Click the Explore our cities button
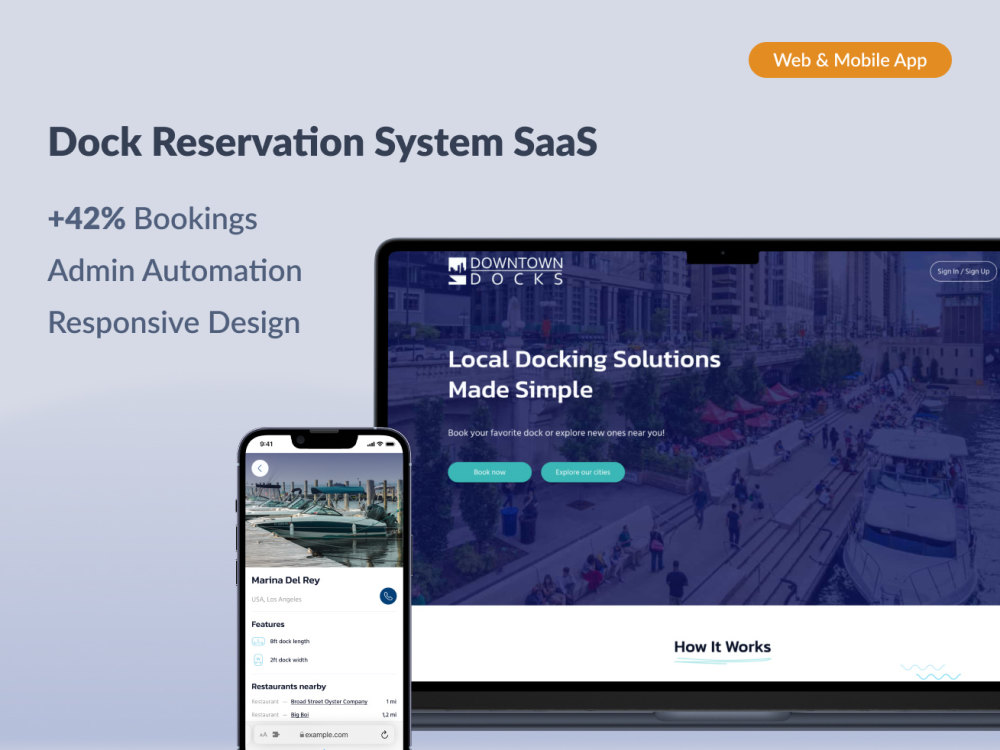1000x750 pixels. pyautogui.click(x=582, y=472)
